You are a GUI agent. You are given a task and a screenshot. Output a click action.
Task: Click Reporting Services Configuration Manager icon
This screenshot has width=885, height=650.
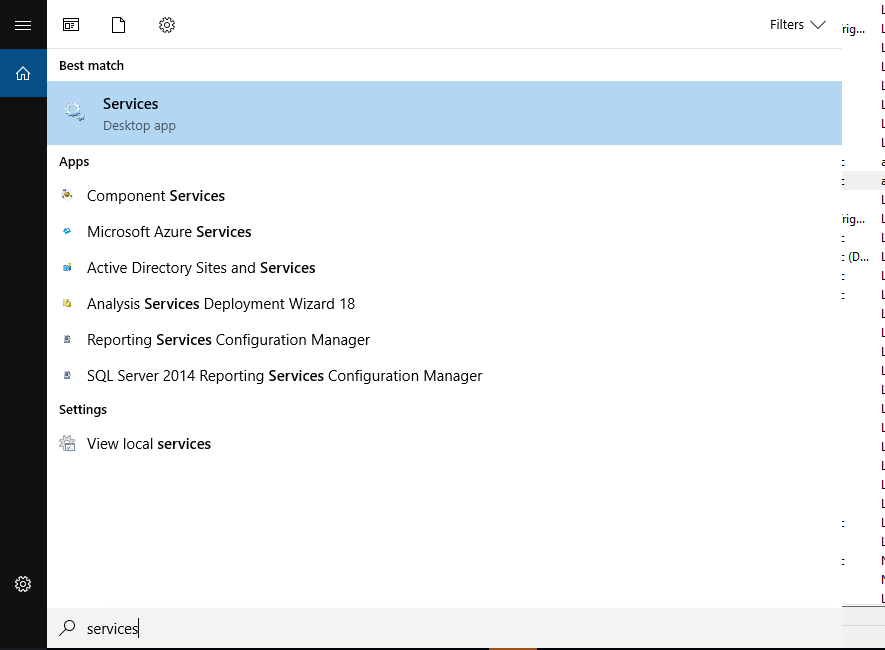pyautogui.click(x=67, y=339)
